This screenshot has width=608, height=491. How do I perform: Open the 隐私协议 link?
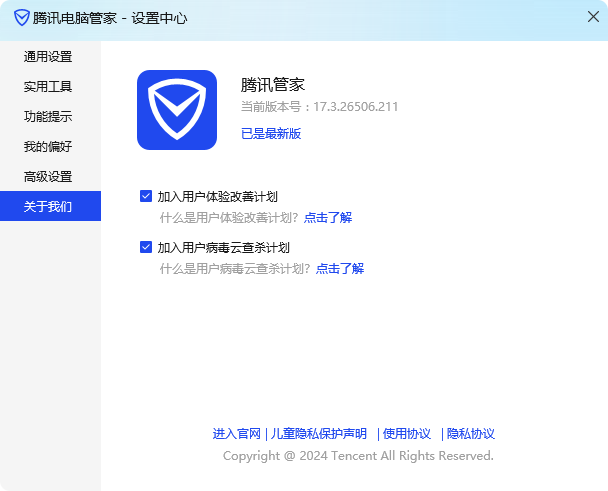point(471,433)
